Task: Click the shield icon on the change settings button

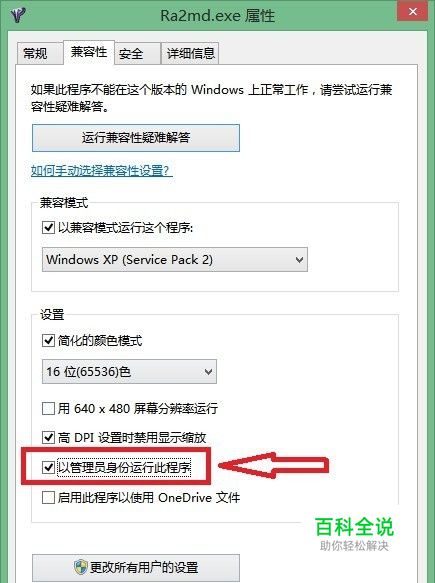Action: (81, 567)
